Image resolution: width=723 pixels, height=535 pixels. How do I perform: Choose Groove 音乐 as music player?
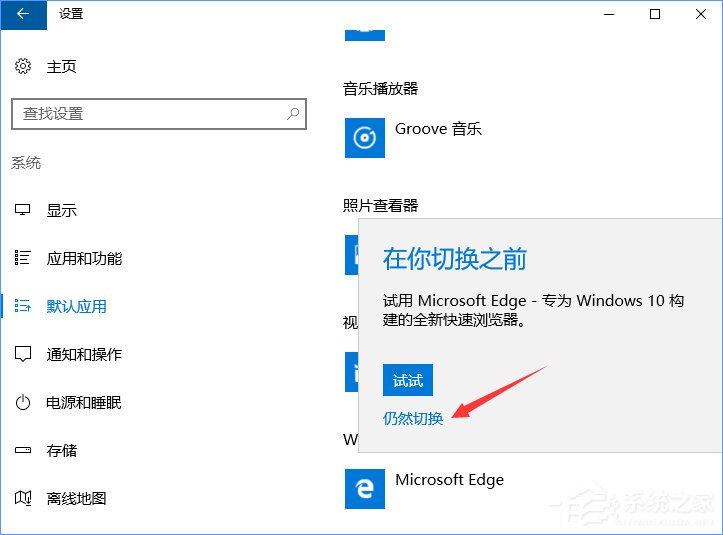[x=438, y=129]
